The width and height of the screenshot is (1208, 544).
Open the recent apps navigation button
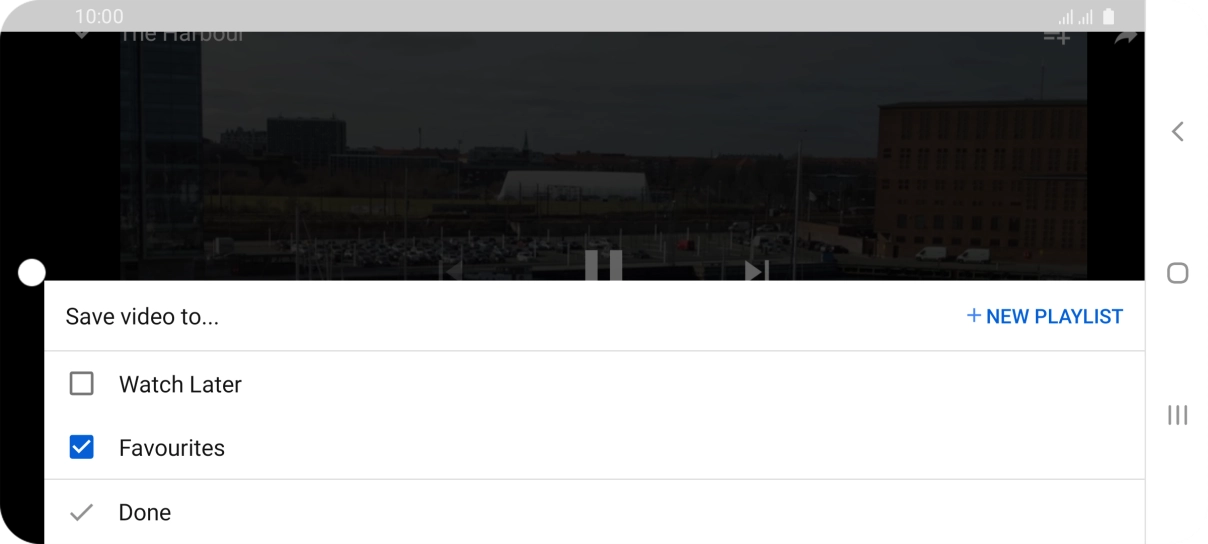point(1178,414)
